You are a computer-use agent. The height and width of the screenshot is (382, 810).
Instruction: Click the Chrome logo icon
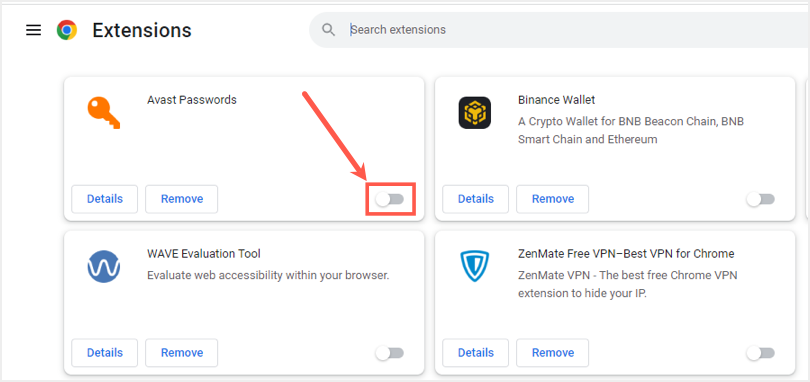(x=67, y=30)
